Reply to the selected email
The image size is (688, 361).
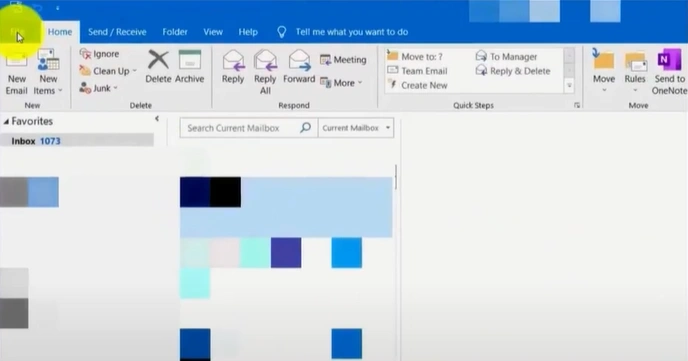(233, 67)
